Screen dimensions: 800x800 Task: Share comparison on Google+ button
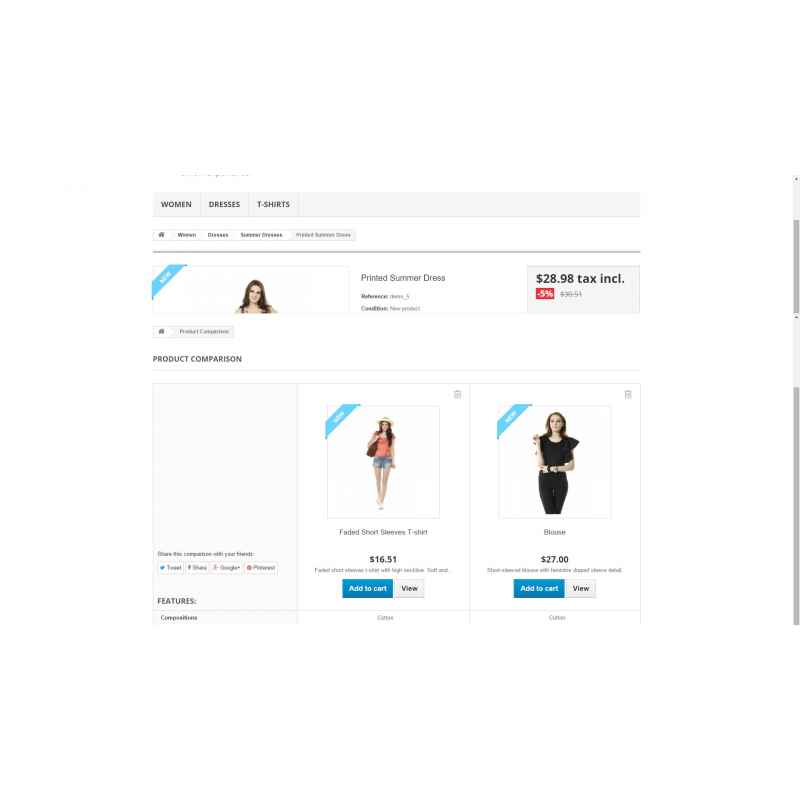pos(227,567)
